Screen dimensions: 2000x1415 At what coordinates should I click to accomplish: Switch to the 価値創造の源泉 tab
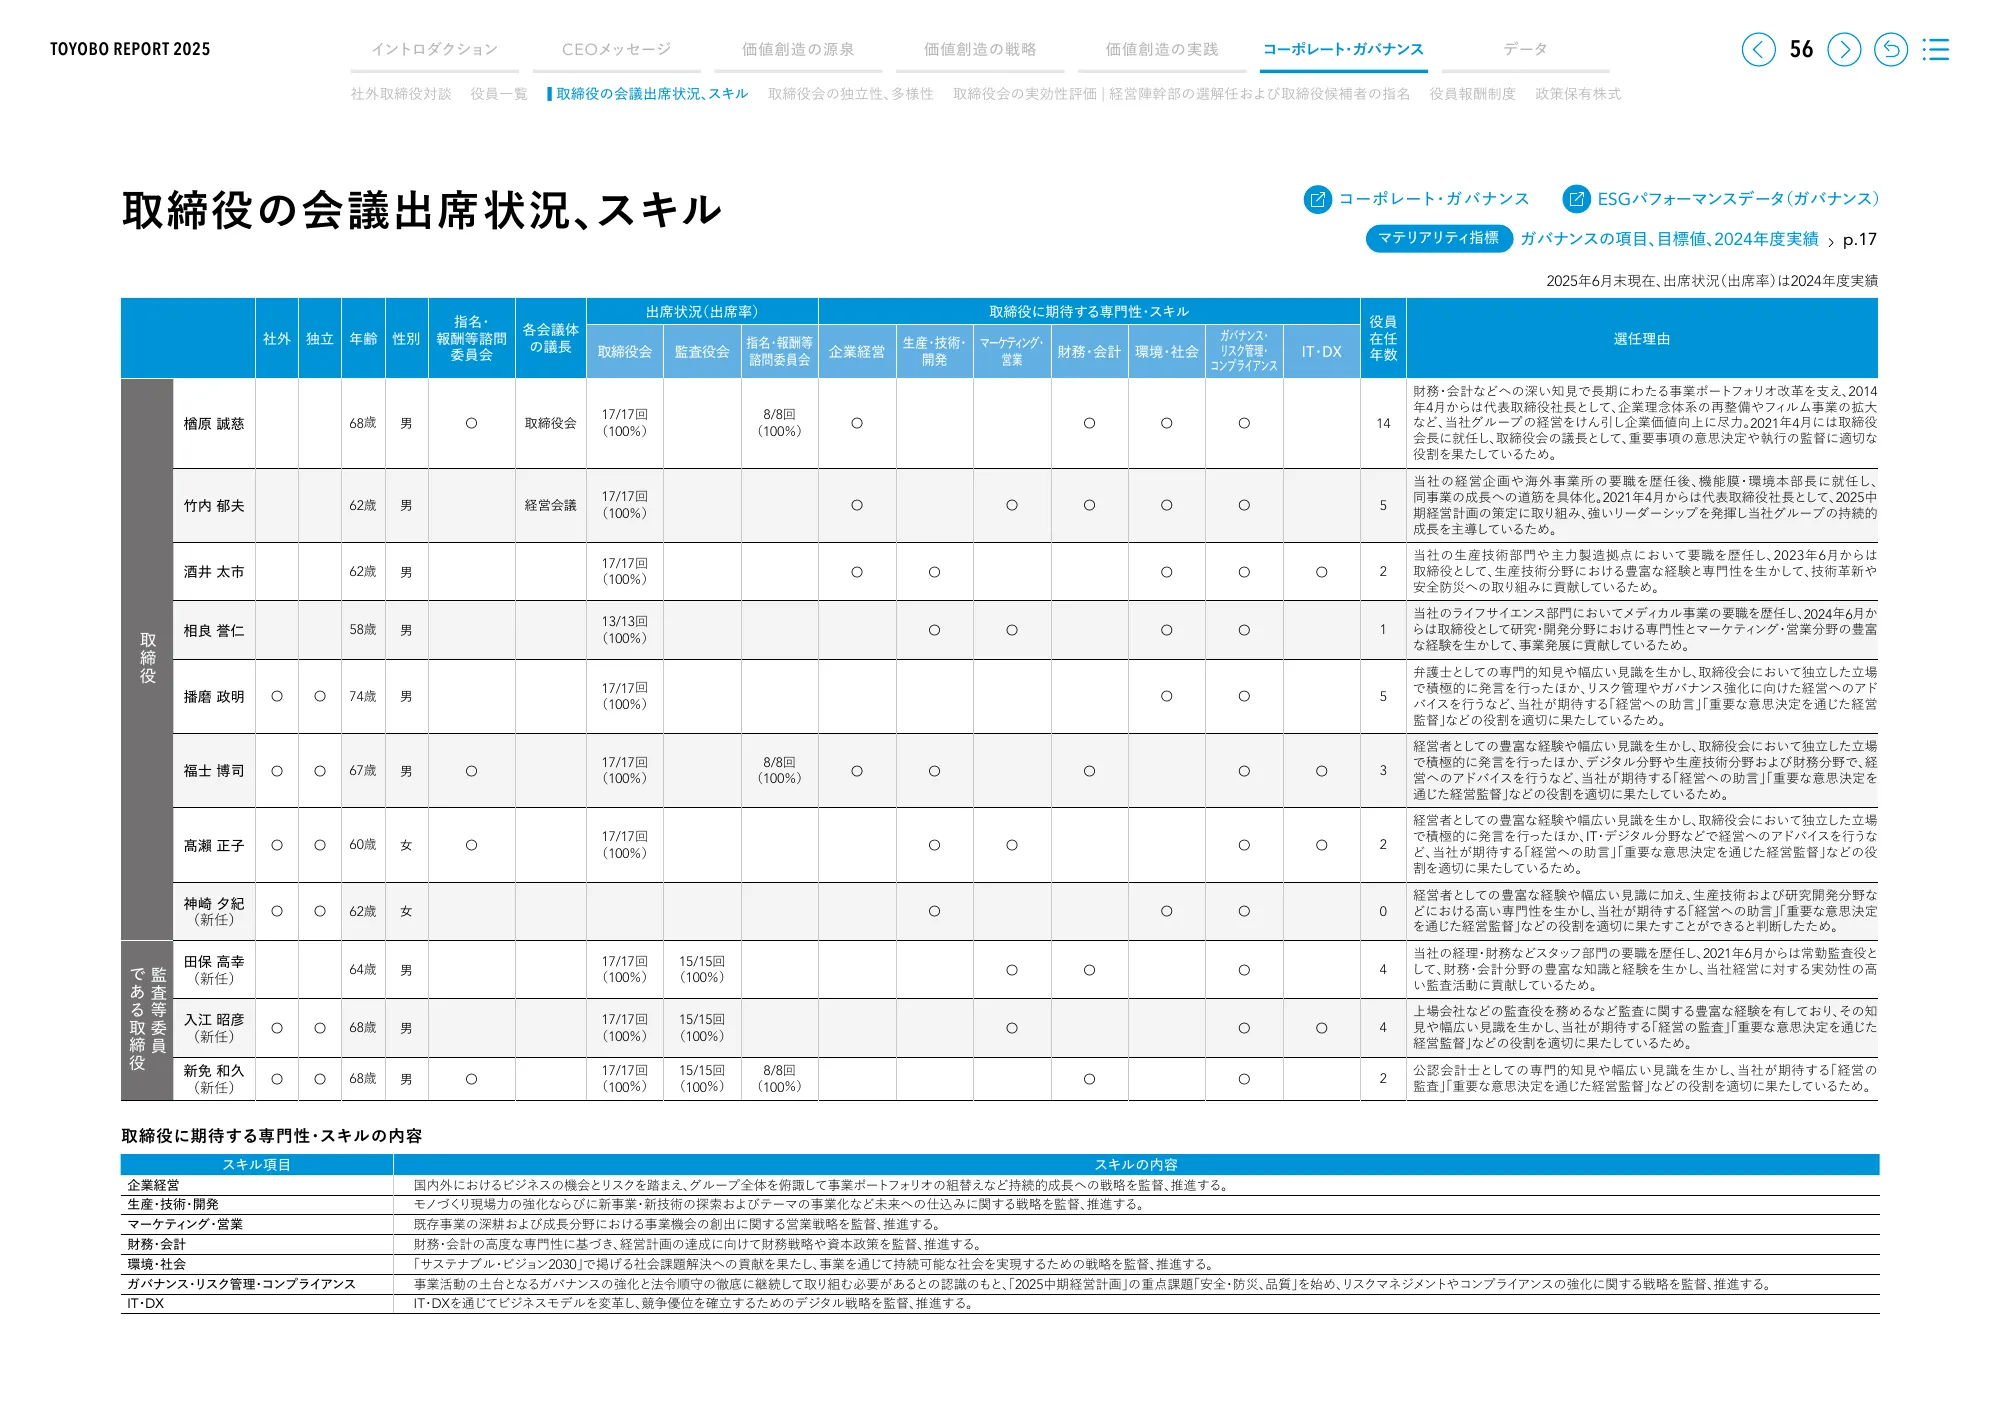pyautogui.click(x=798, y=49)
